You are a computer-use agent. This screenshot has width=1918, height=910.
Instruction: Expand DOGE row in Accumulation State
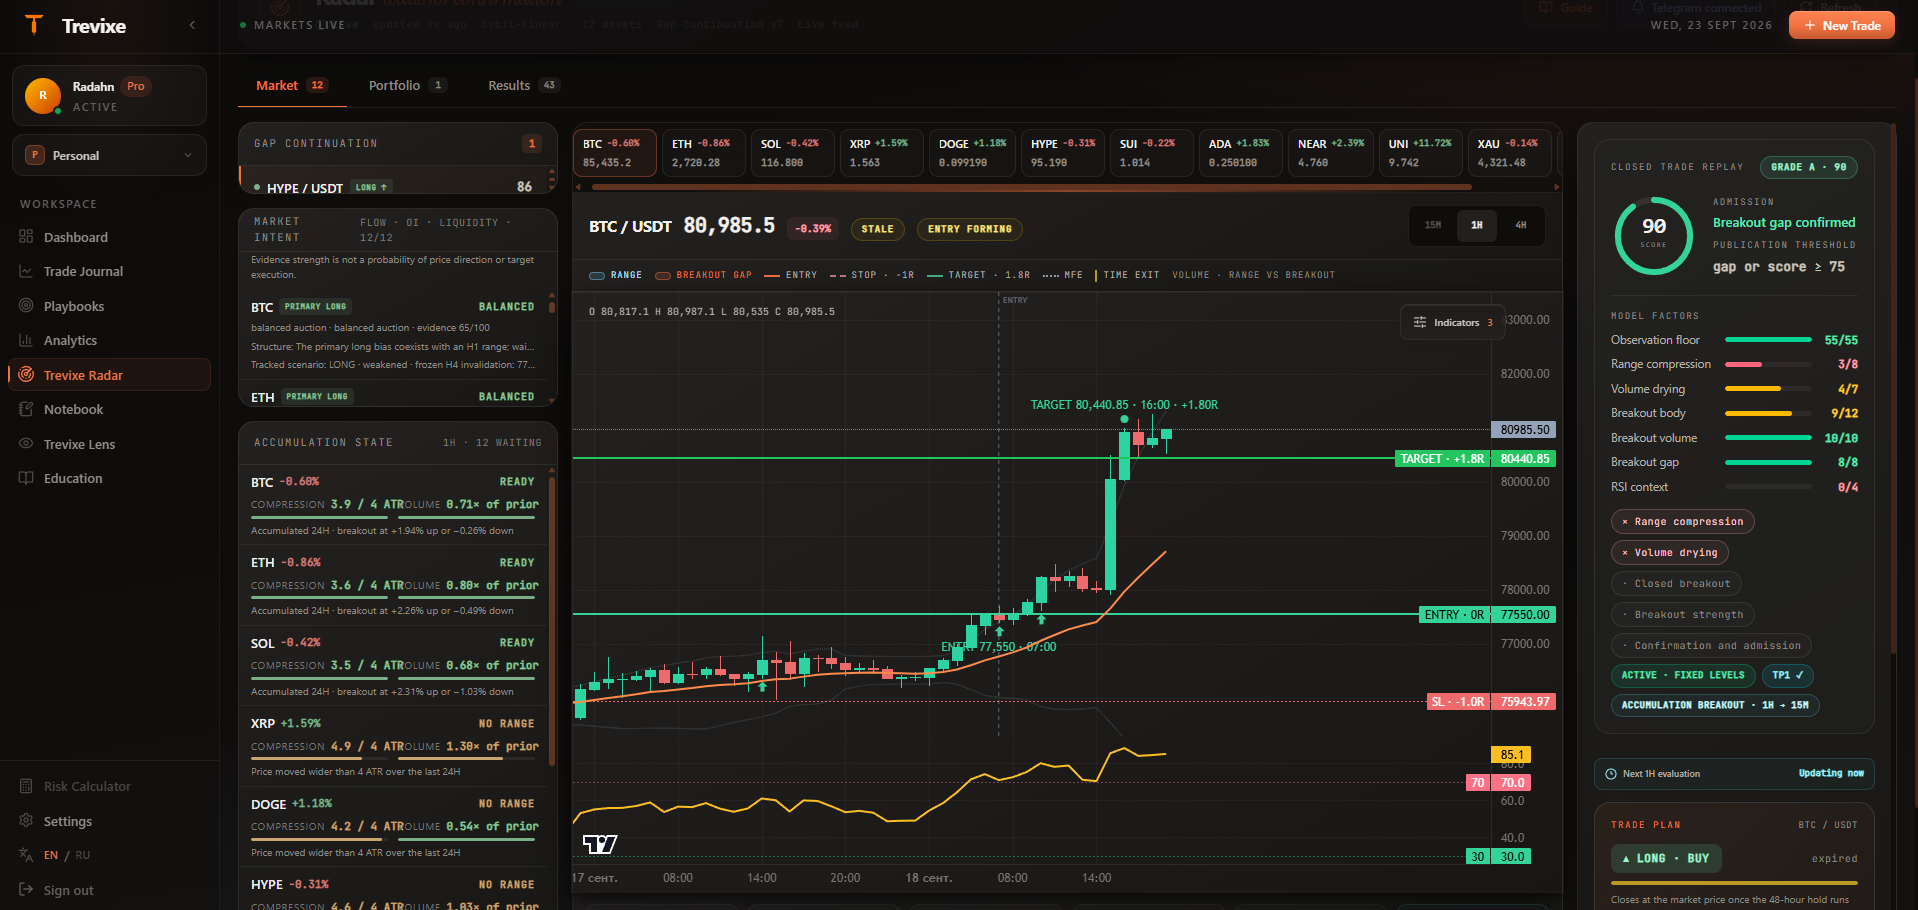pos(394,828)
